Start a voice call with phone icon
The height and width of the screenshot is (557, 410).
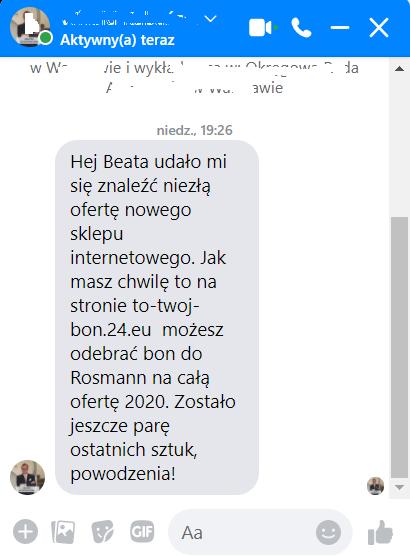pyautogui.click(x=301, y=28)
